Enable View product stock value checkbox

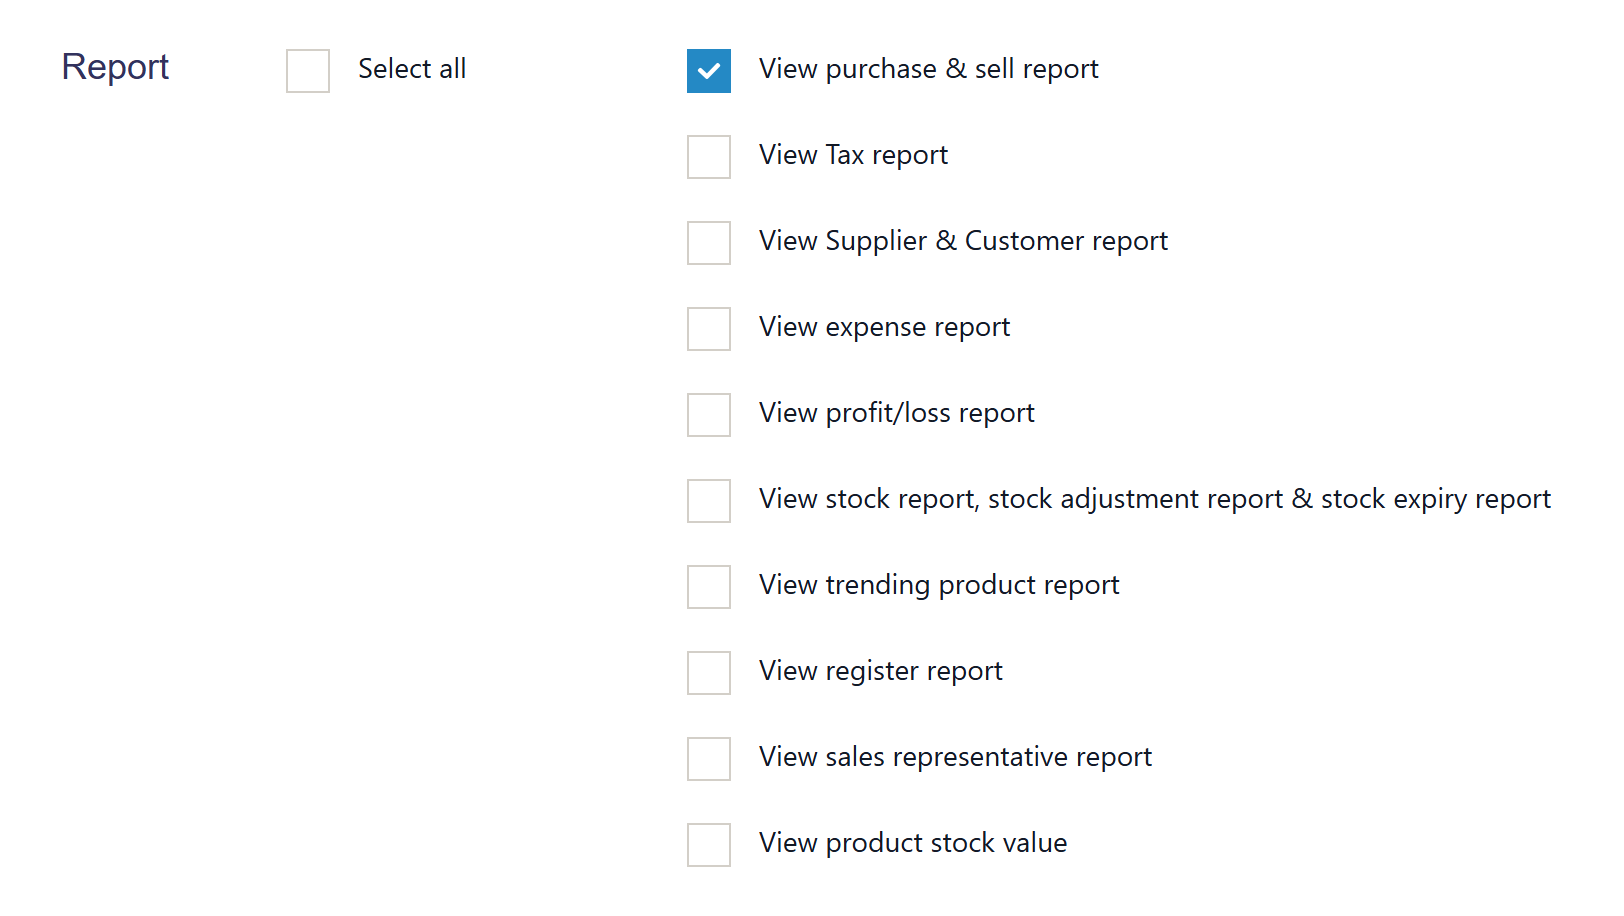pos(709,845)
